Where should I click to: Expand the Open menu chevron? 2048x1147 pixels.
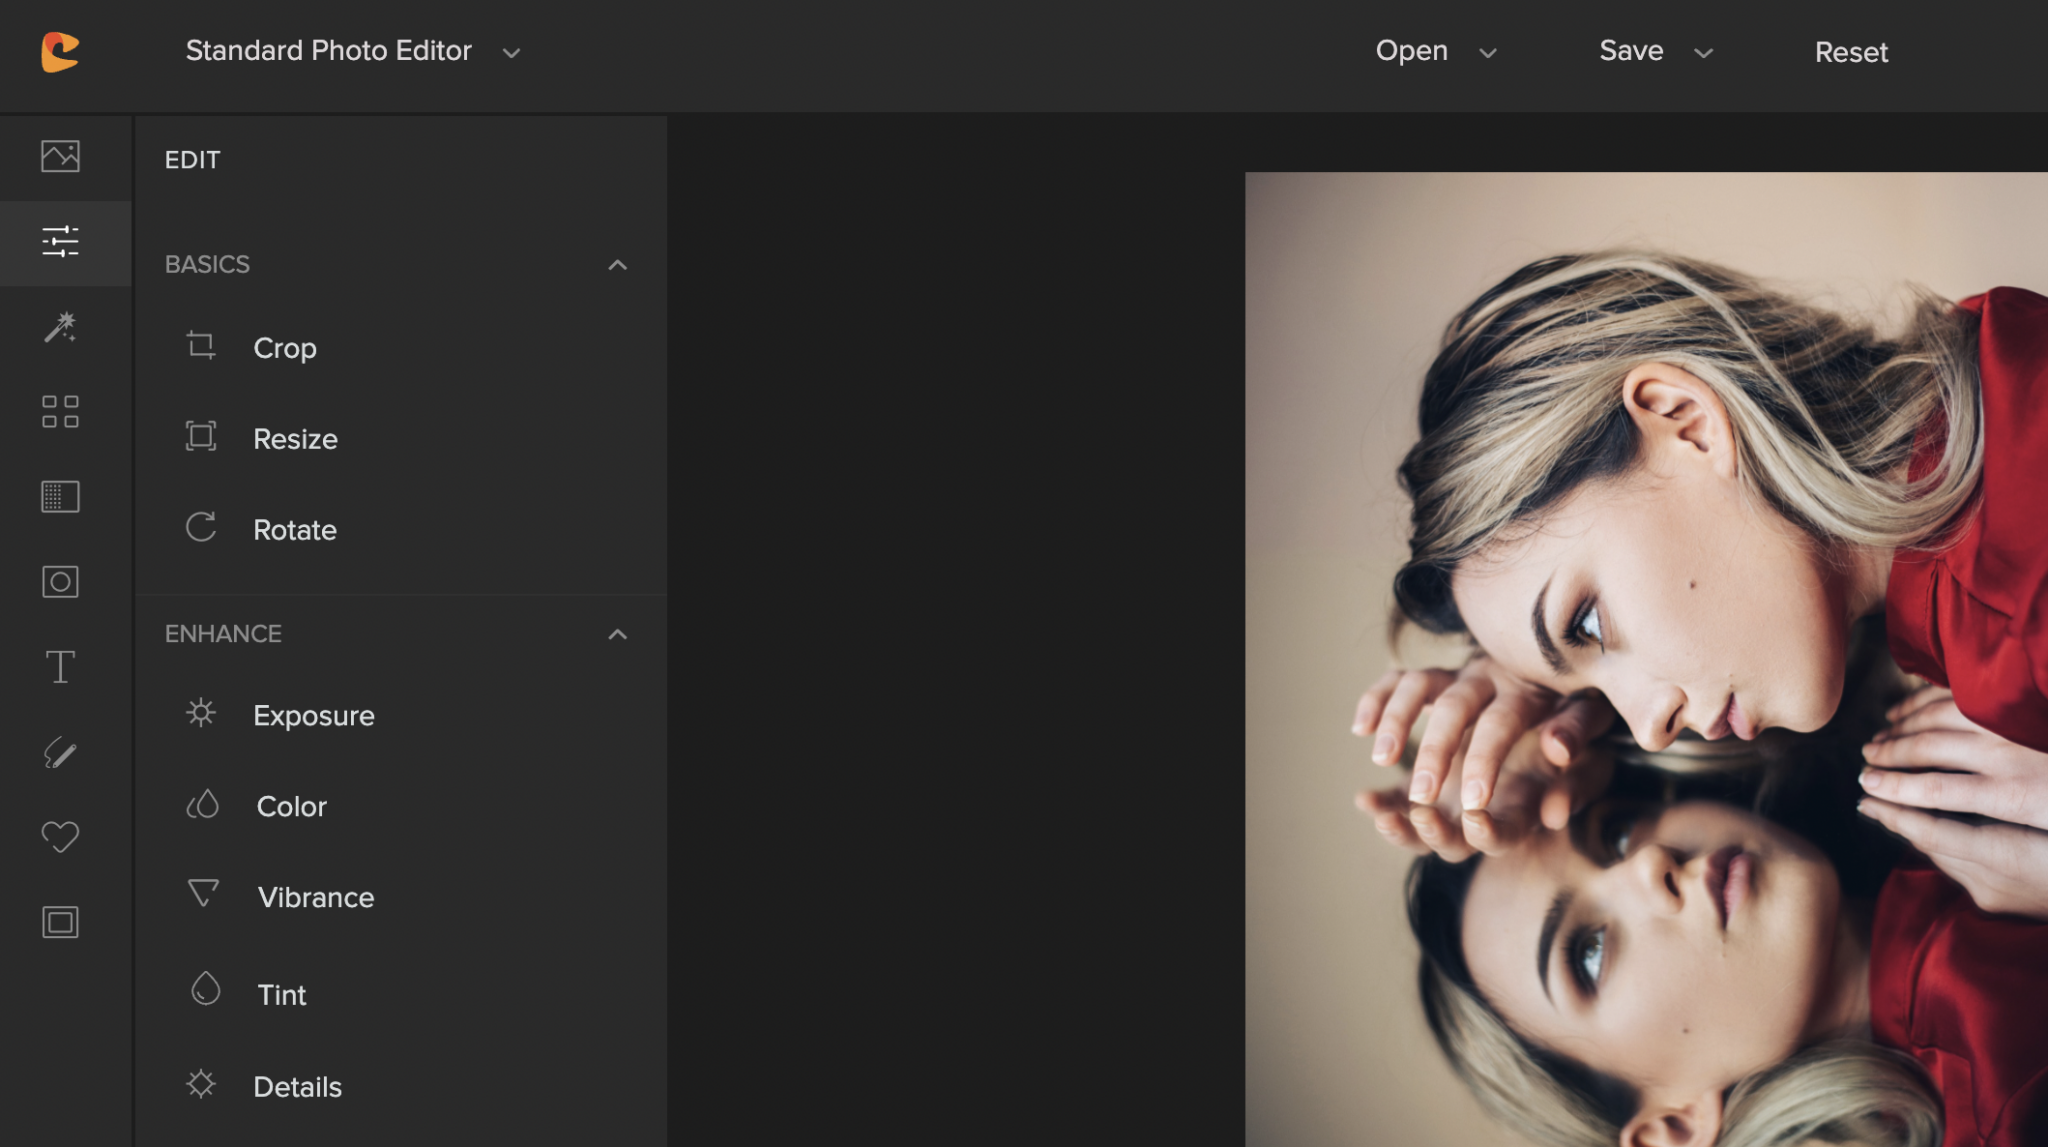pyautogui.click(x=1488, y=53)
